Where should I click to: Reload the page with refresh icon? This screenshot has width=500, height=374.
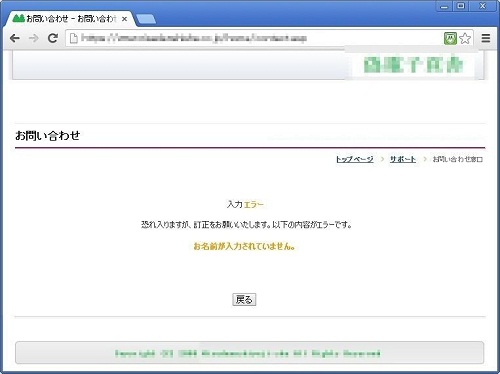pyautogui.click(x=53, y=38)
